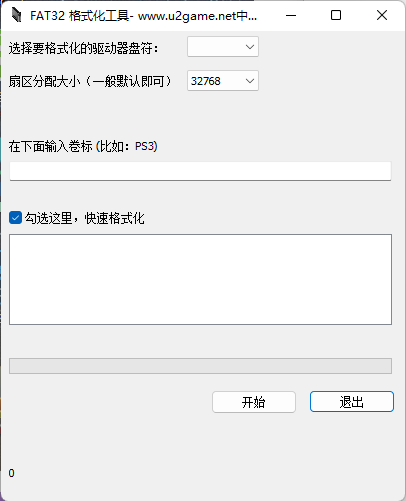The width and height of the screenshot is (406, 501).
Task: Click the 选择要格式化的驱动器盘符 label
Action: (x=83, y=48)
